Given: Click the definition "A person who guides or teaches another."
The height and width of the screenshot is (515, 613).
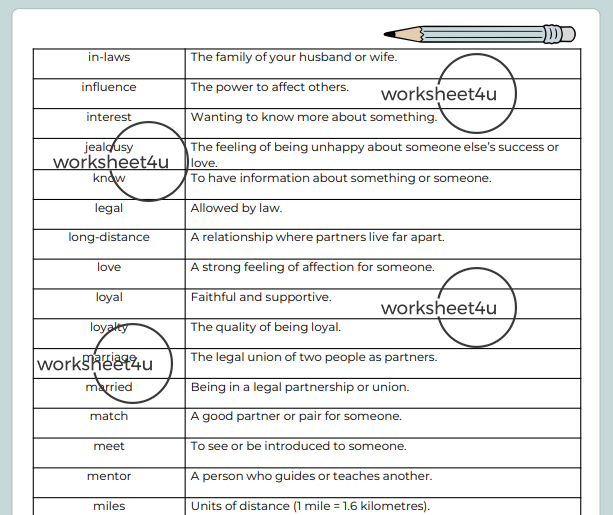Looking at the screenshot, I should [x=311, y=476].
